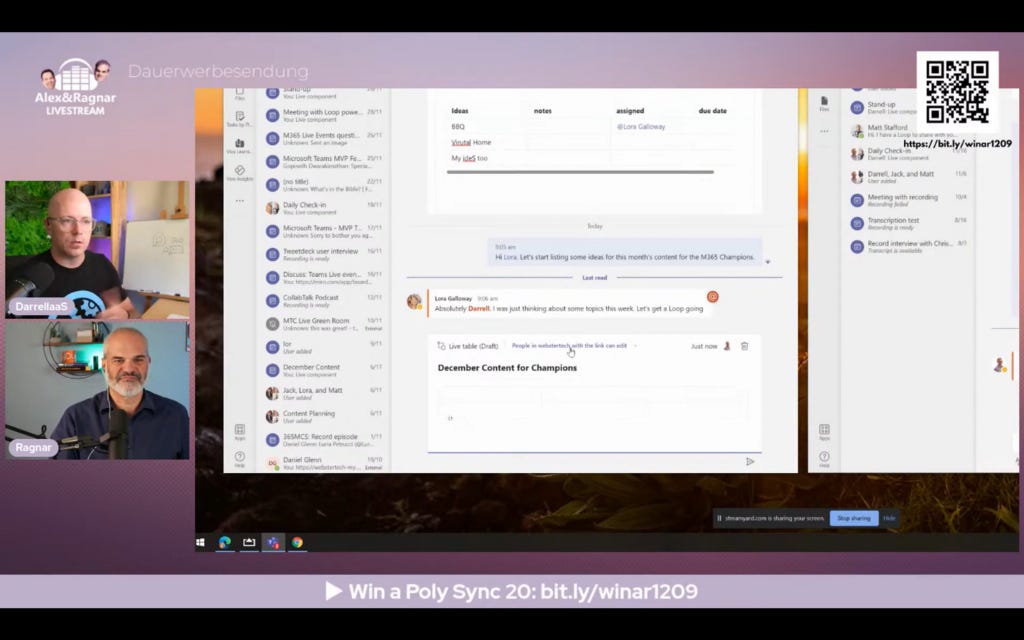This screenshot has height=640, width=1024.
Task: Launch Microsoft Edge from taskbar
Action: click(x=225, y=542)
